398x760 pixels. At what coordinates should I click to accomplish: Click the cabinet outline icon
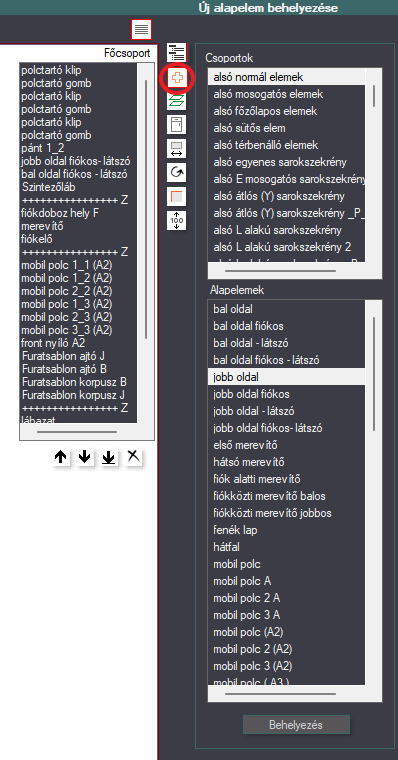click(x=176, y=124)
